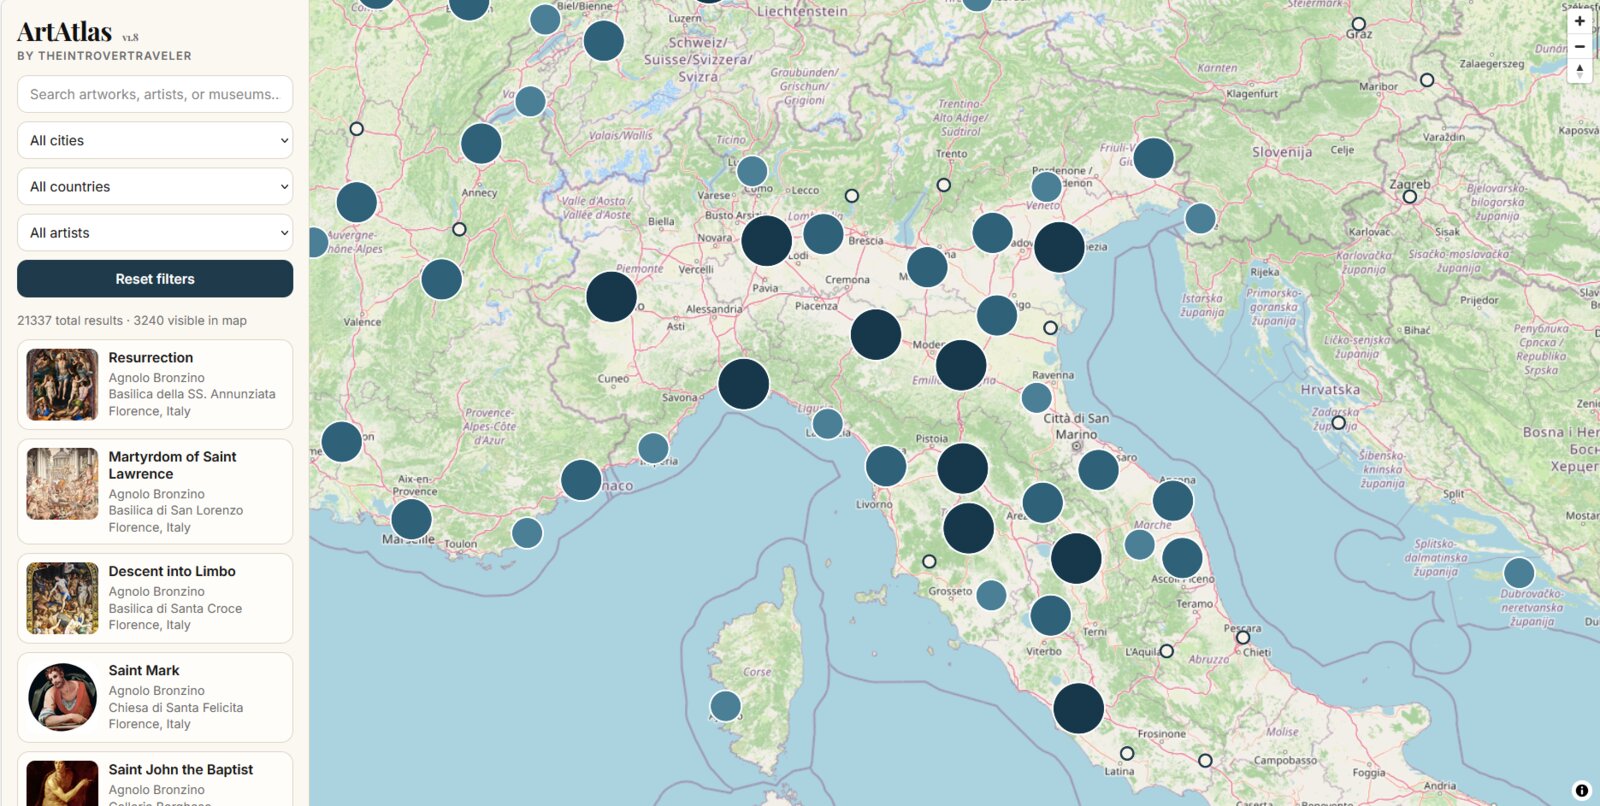This screenshot has height=806, width=1600.
Task: Click the small marker near Pescara
Action: click(x=1243, y=637)
